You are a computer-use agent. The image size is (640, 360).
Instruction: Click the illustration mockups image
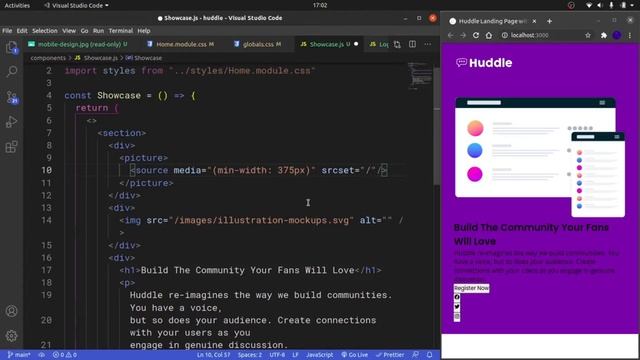[540, 157]
